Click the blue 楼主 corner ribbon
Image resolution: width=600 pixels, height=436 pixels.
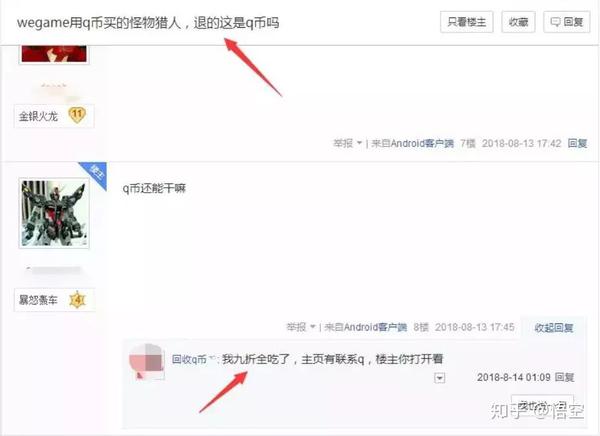[94, 174]
